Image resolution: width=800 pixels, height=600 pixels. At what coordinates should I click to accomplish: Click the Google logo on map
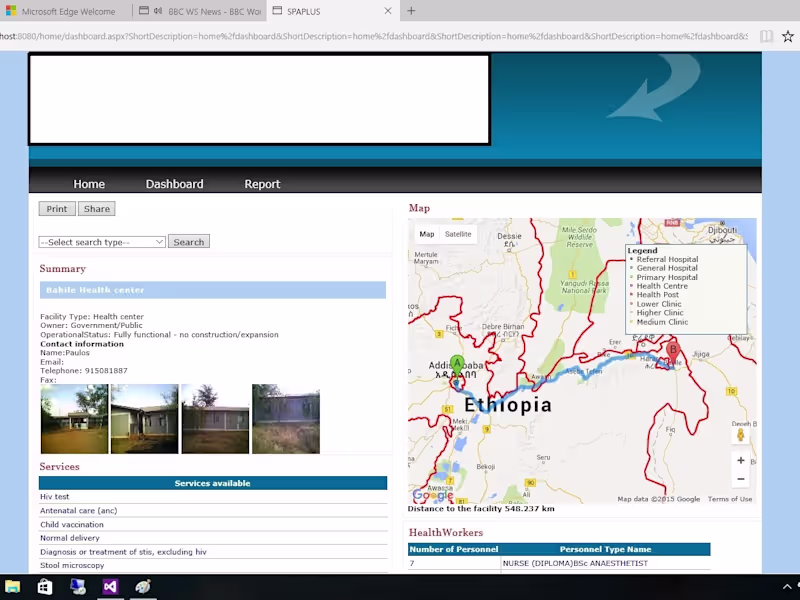pos(433,495)
